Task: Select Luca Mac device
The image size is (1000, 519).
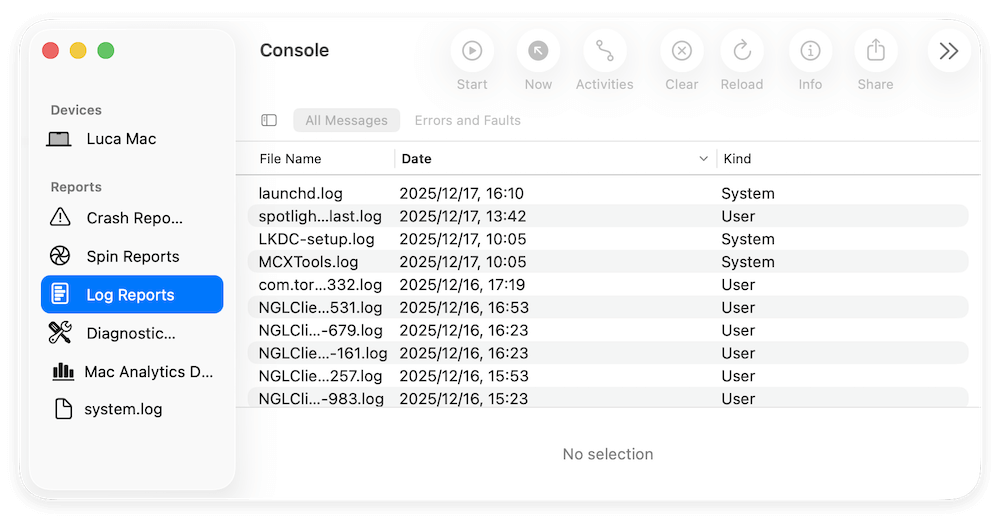Action: [132, 139]
